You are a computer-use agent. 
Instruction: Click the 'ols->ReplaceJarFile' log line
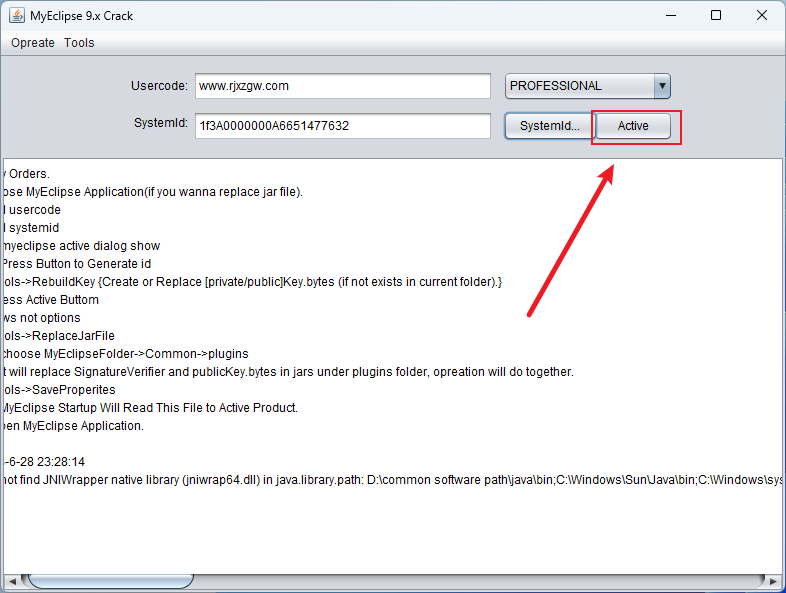click(59, 336)
